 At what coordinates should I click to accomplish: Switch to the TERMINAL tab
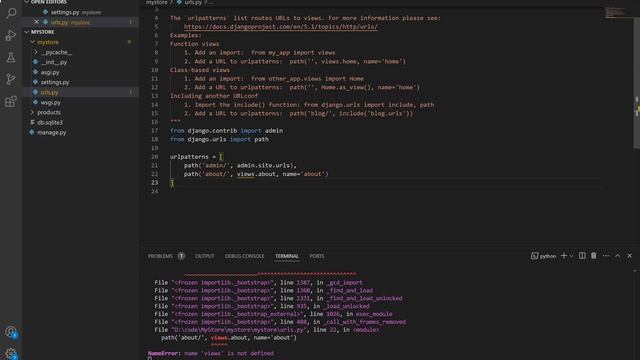287,256
